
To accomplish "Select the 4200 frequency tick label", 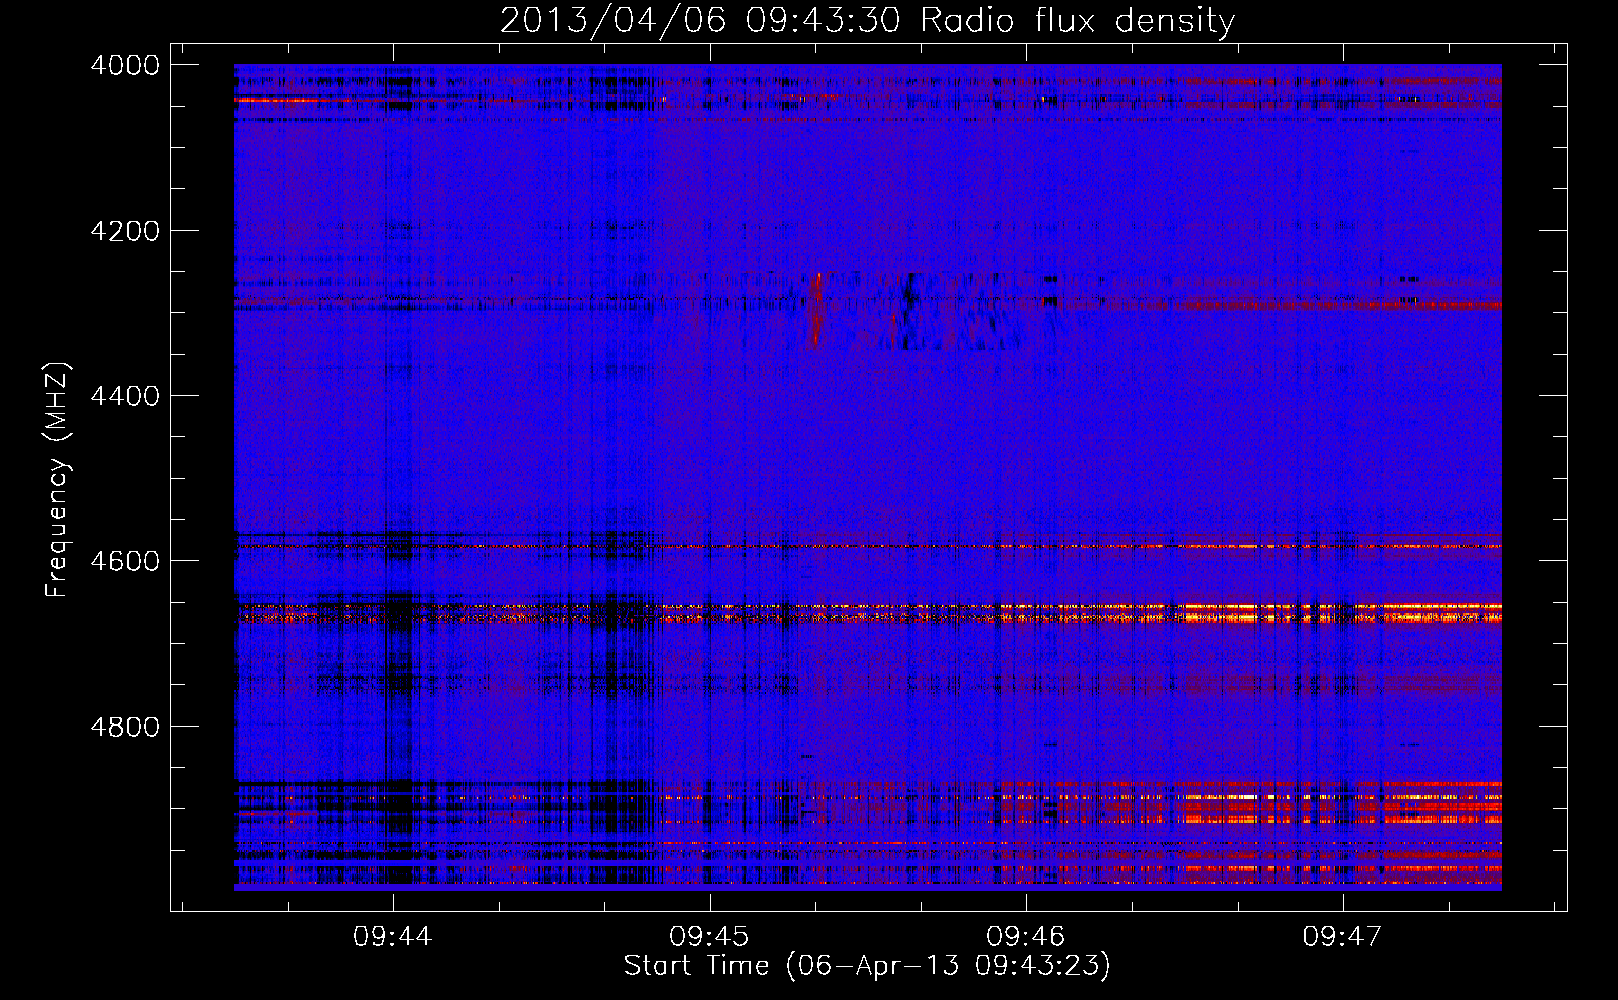I will 125,231.
